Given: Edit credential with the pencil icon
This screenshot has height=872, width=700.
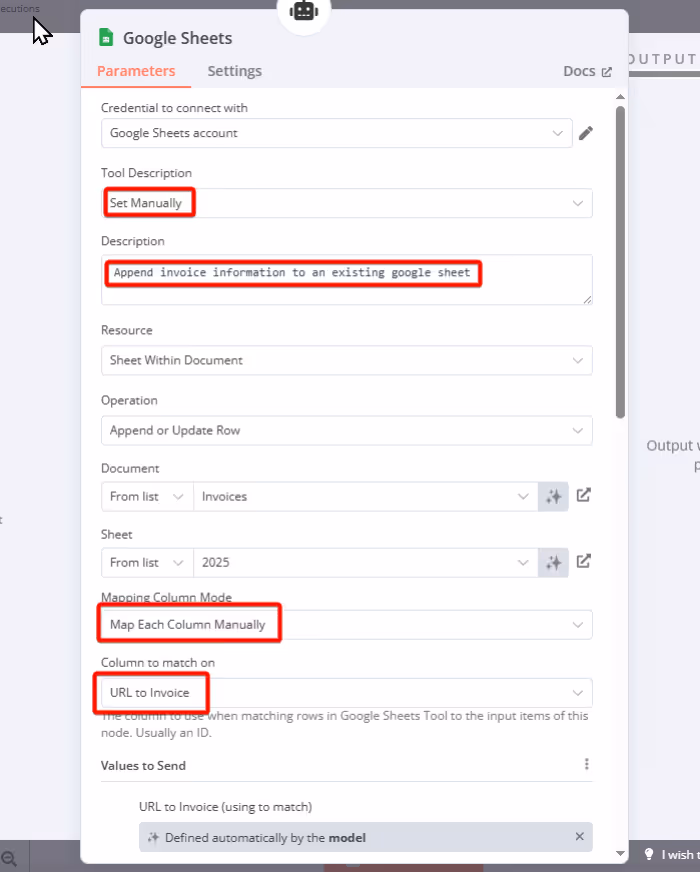Looking at the screenshot, I should 585,133.
